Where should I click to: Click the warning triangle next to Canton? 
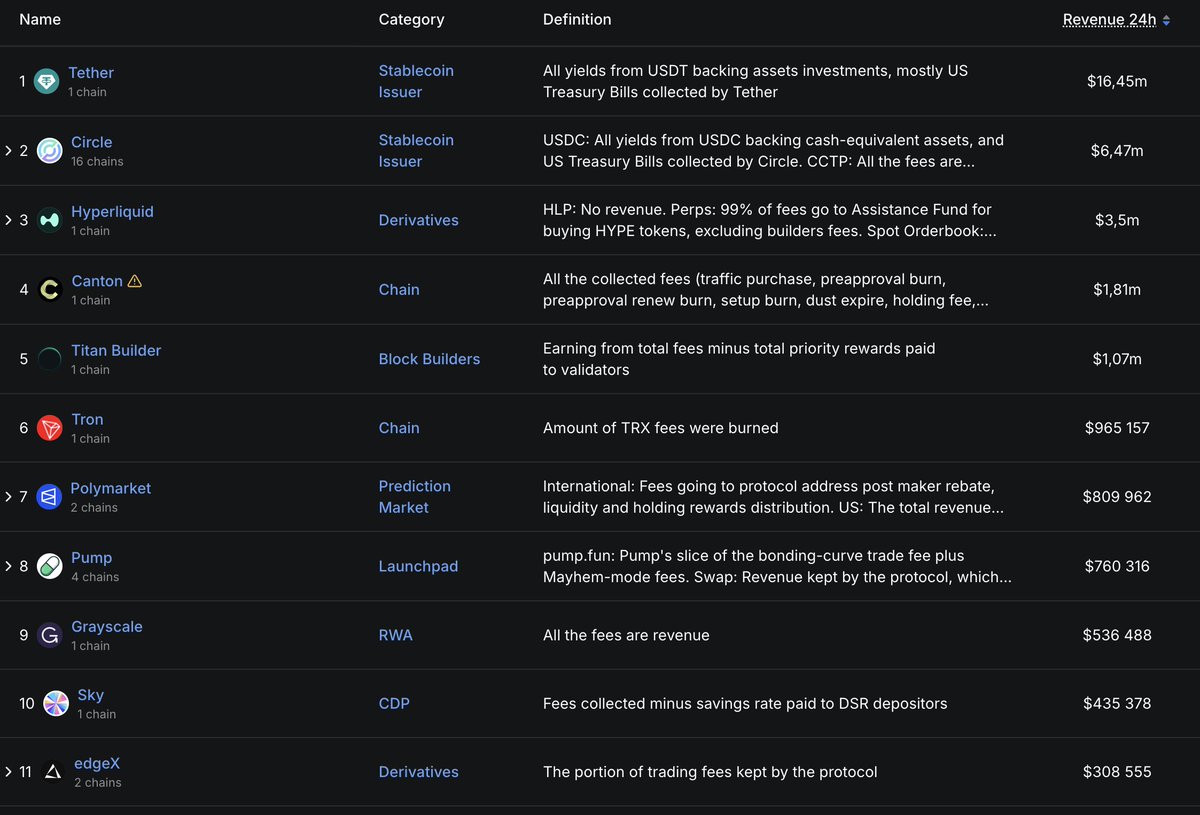coord(135,281)
